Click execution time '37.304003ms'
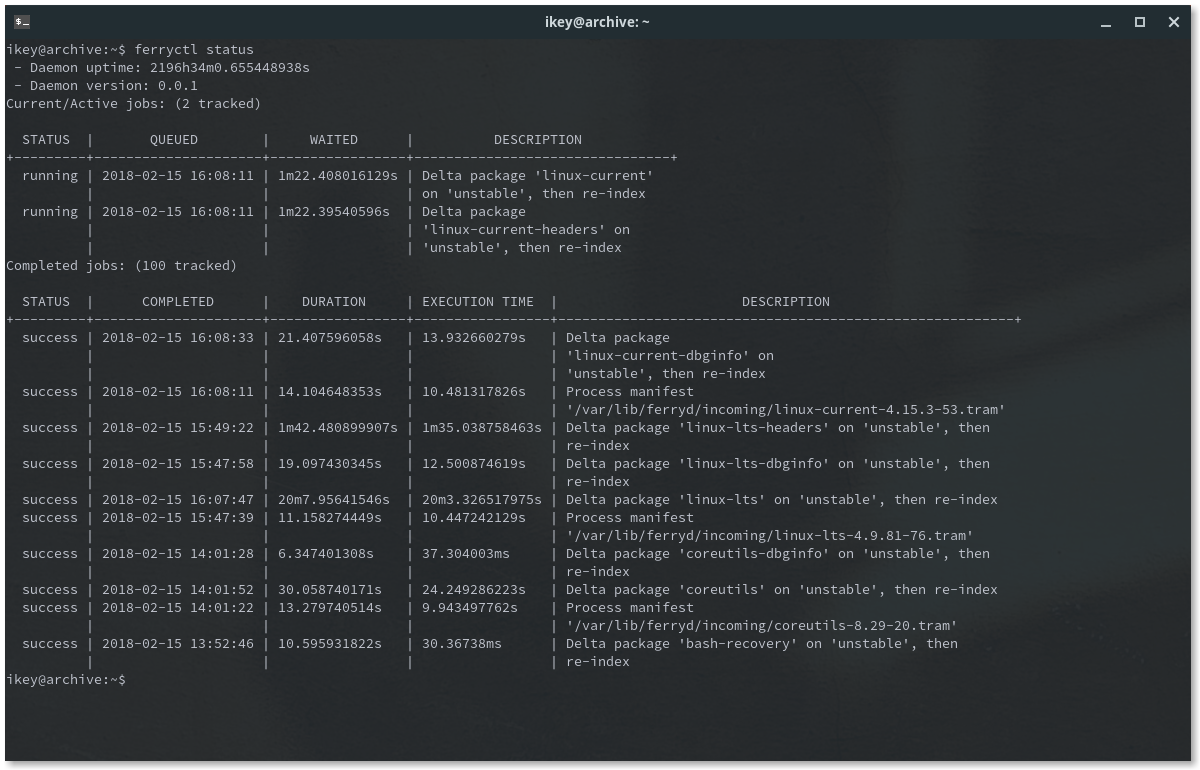Viewport: 1200px width, 770px height. (466, 553)
